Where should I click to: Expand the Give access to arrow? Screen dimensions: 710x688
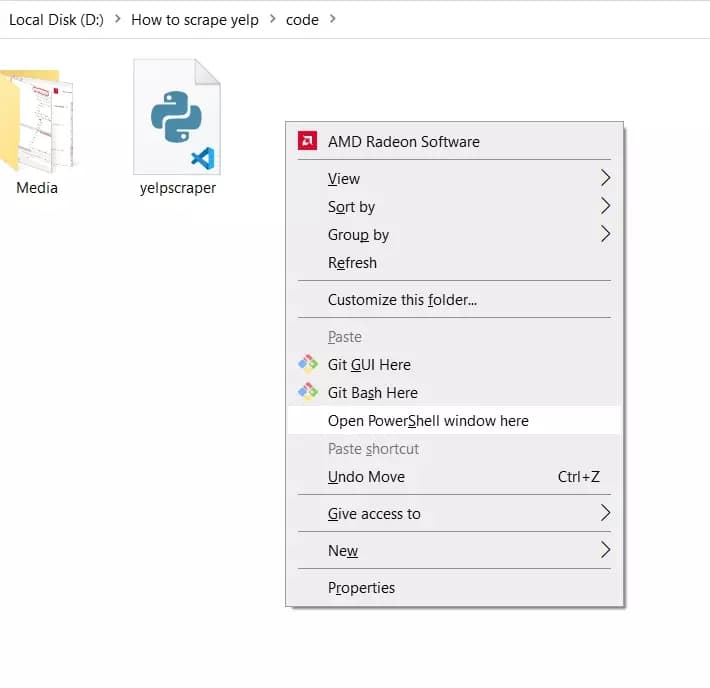tap(605, 513)
